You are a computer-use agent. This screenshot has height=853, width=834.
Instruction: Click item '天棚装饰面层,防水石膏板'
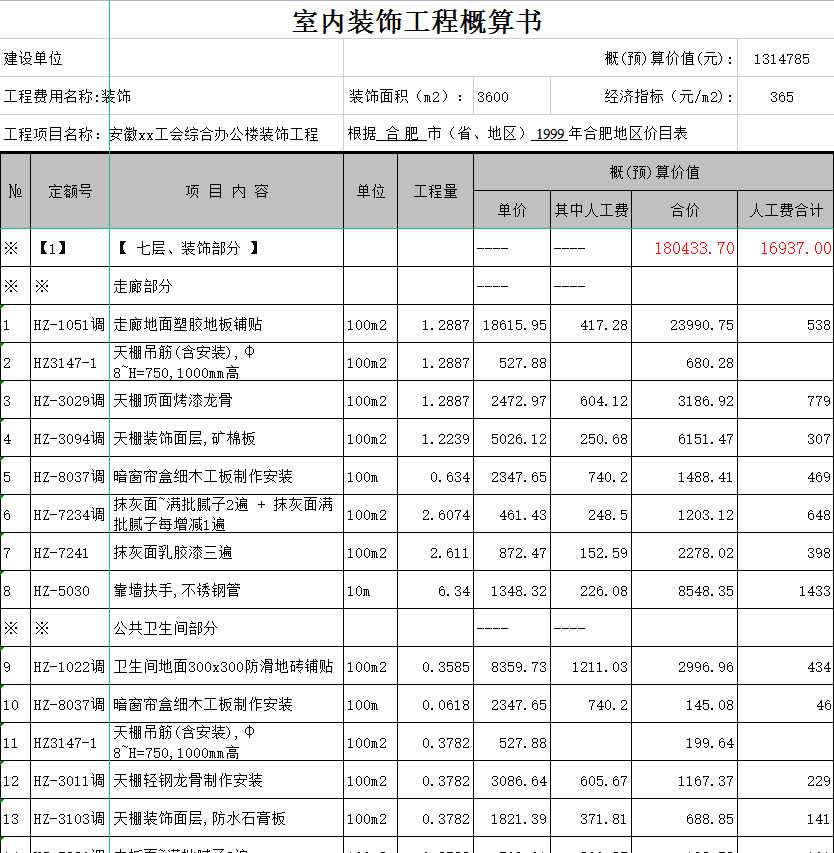[199, 819]
